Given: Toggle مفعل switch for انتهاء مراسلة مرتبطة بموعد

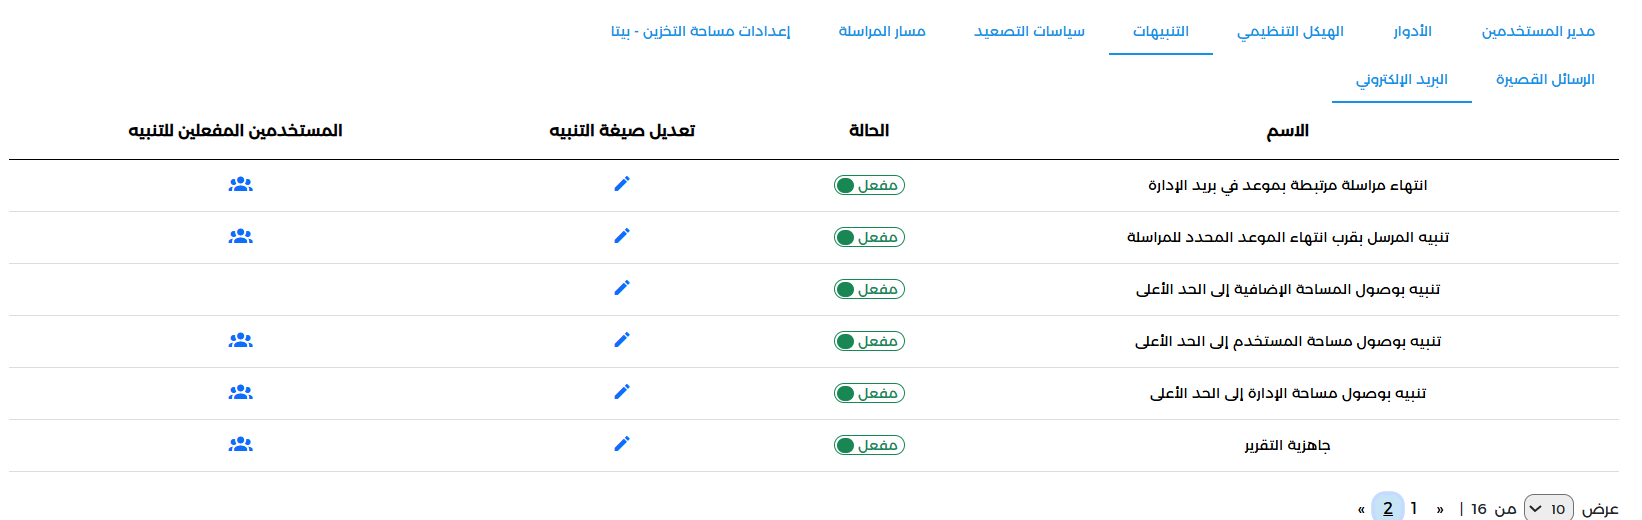Looking at the screenshot, I should click(x=869, y=185).
